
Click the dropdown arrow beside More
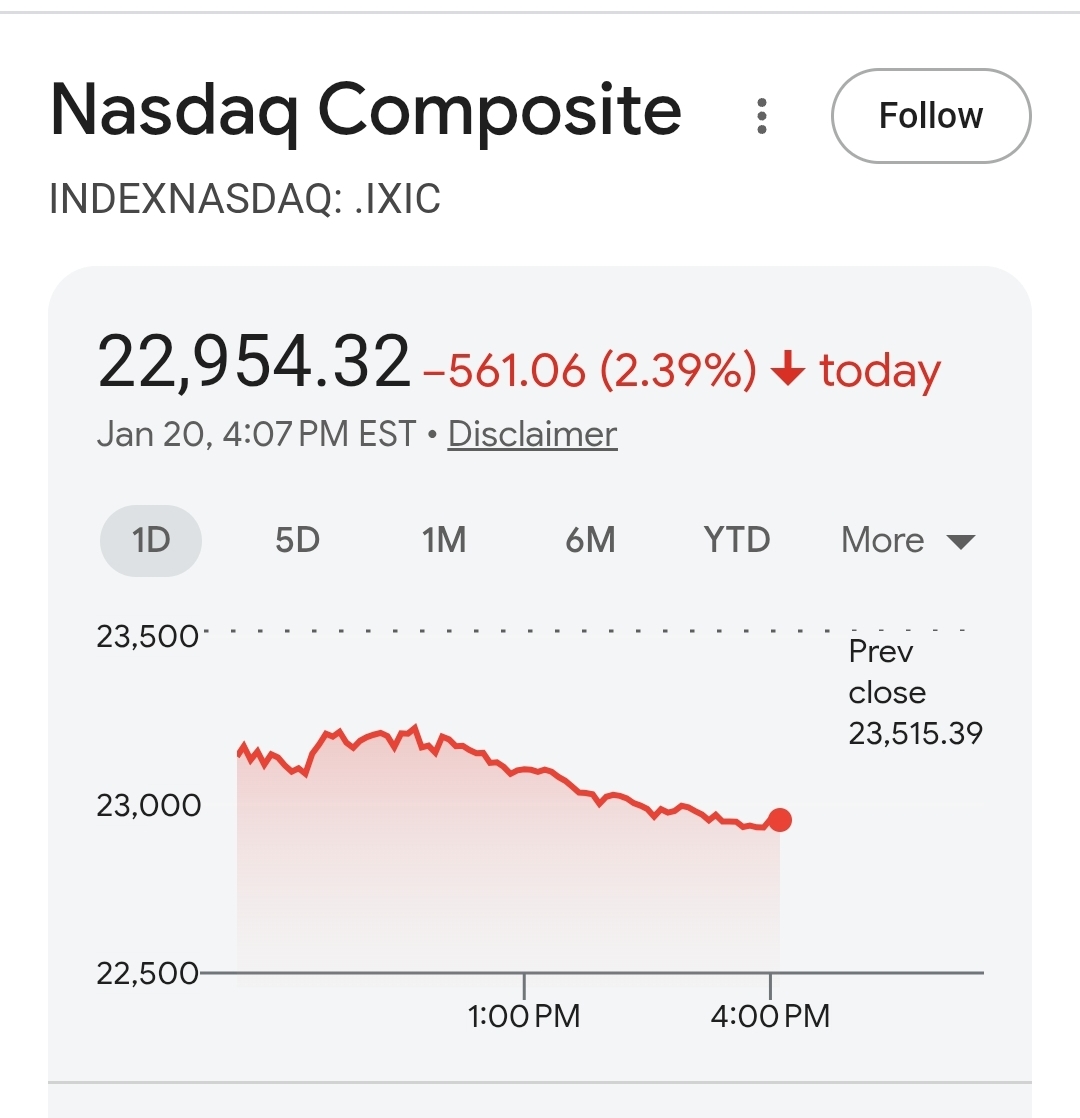[960, 542]
